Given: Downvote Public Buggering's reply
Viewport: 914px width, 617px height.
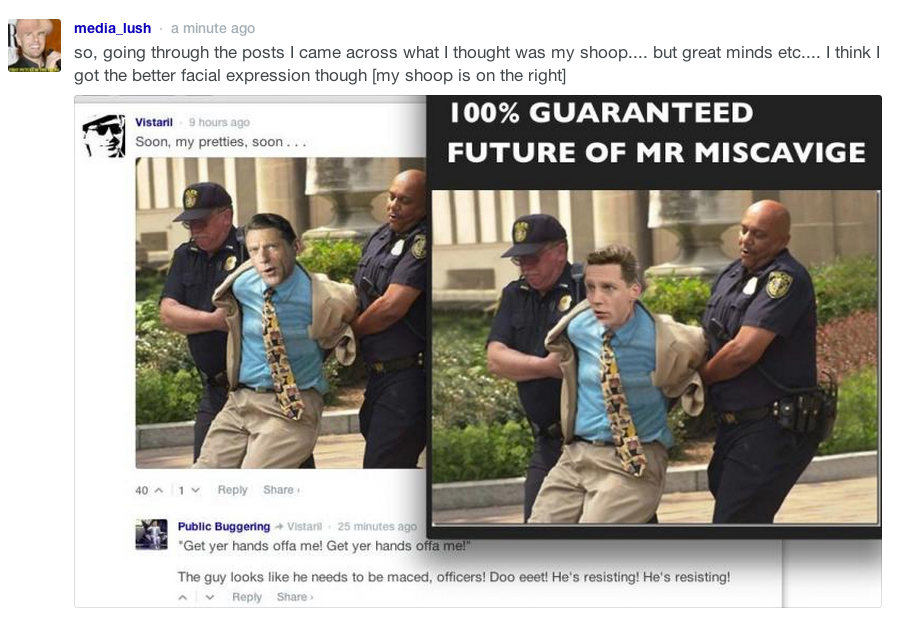Looking at the screenshot, I should (x=210, y=597).
